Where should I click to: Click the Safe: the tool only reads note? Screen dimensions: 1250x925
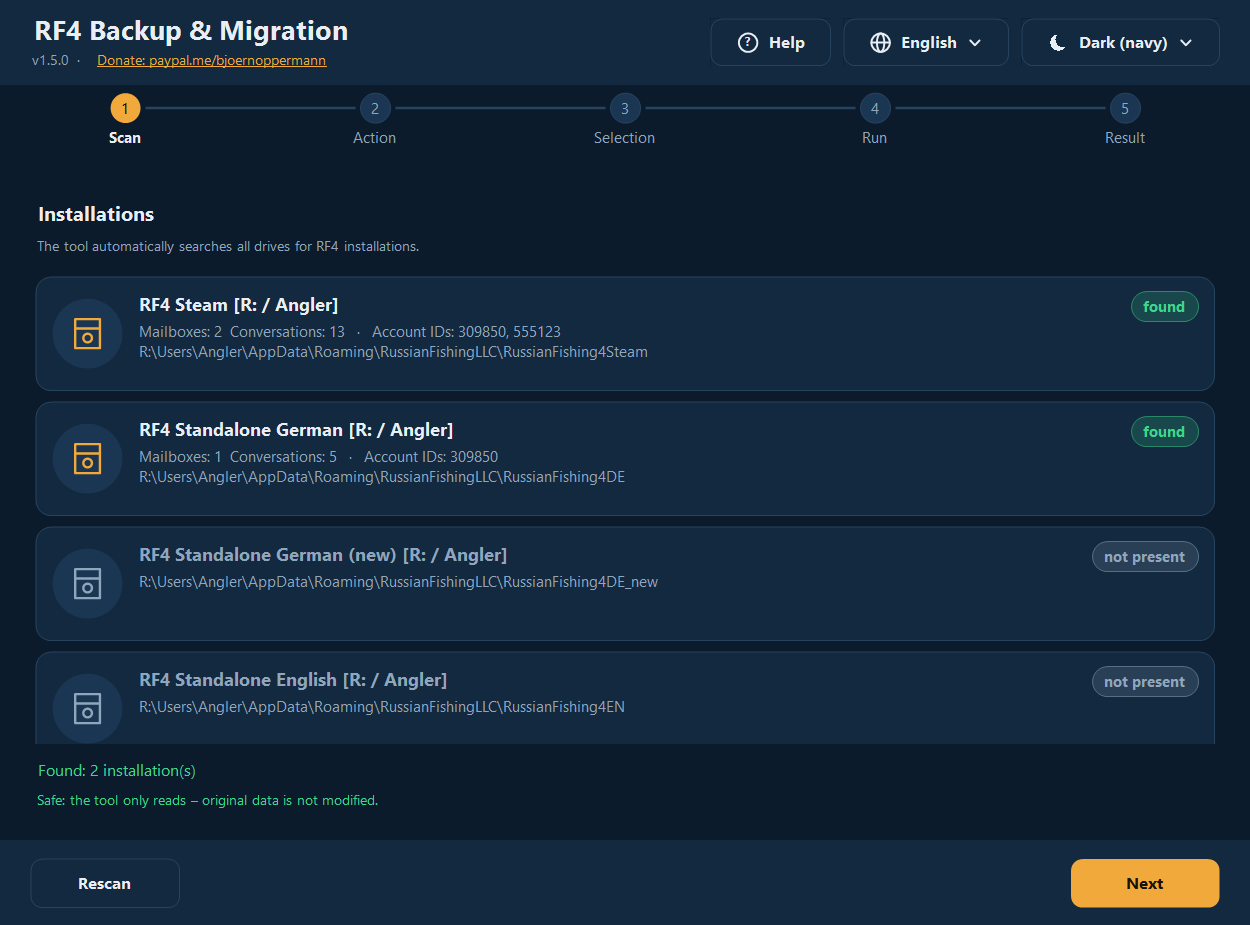pos(208,800)
